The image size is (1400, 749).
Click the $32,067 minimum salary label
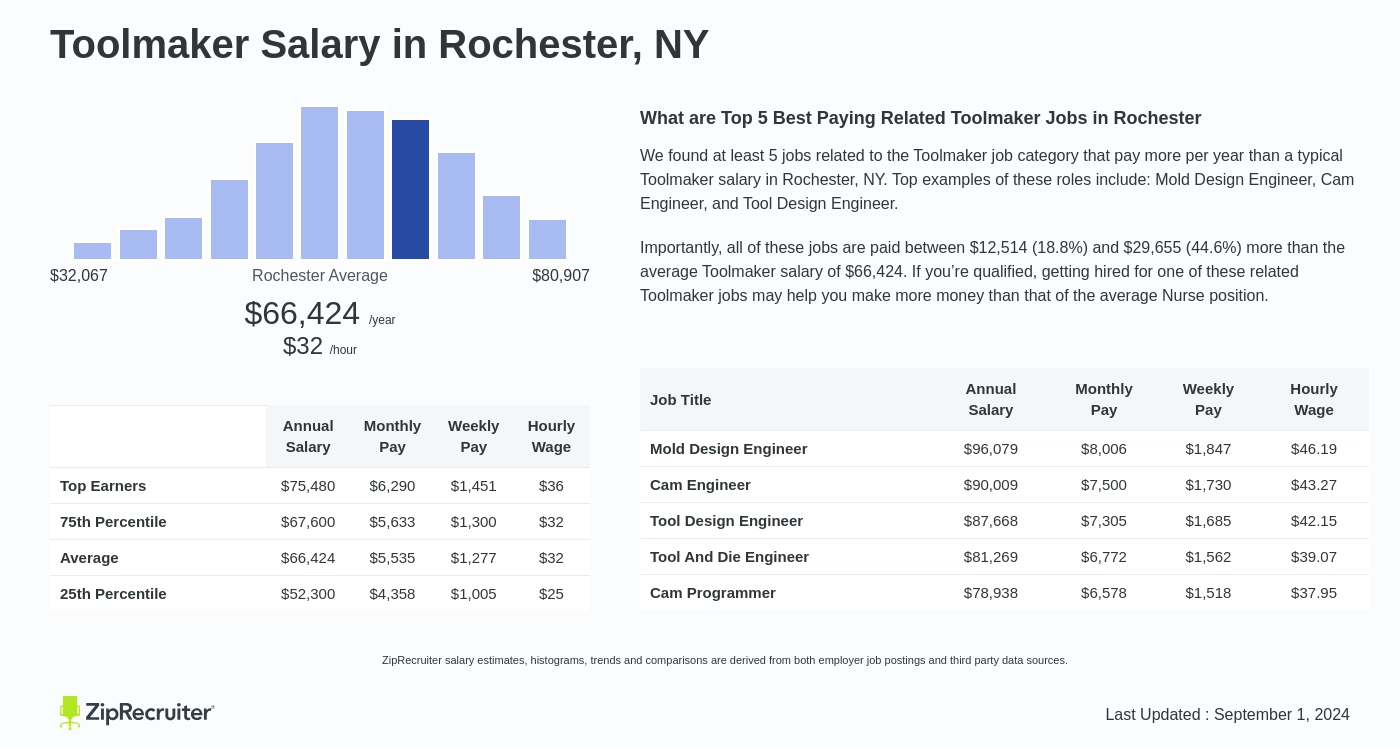[x=79, y=276]
